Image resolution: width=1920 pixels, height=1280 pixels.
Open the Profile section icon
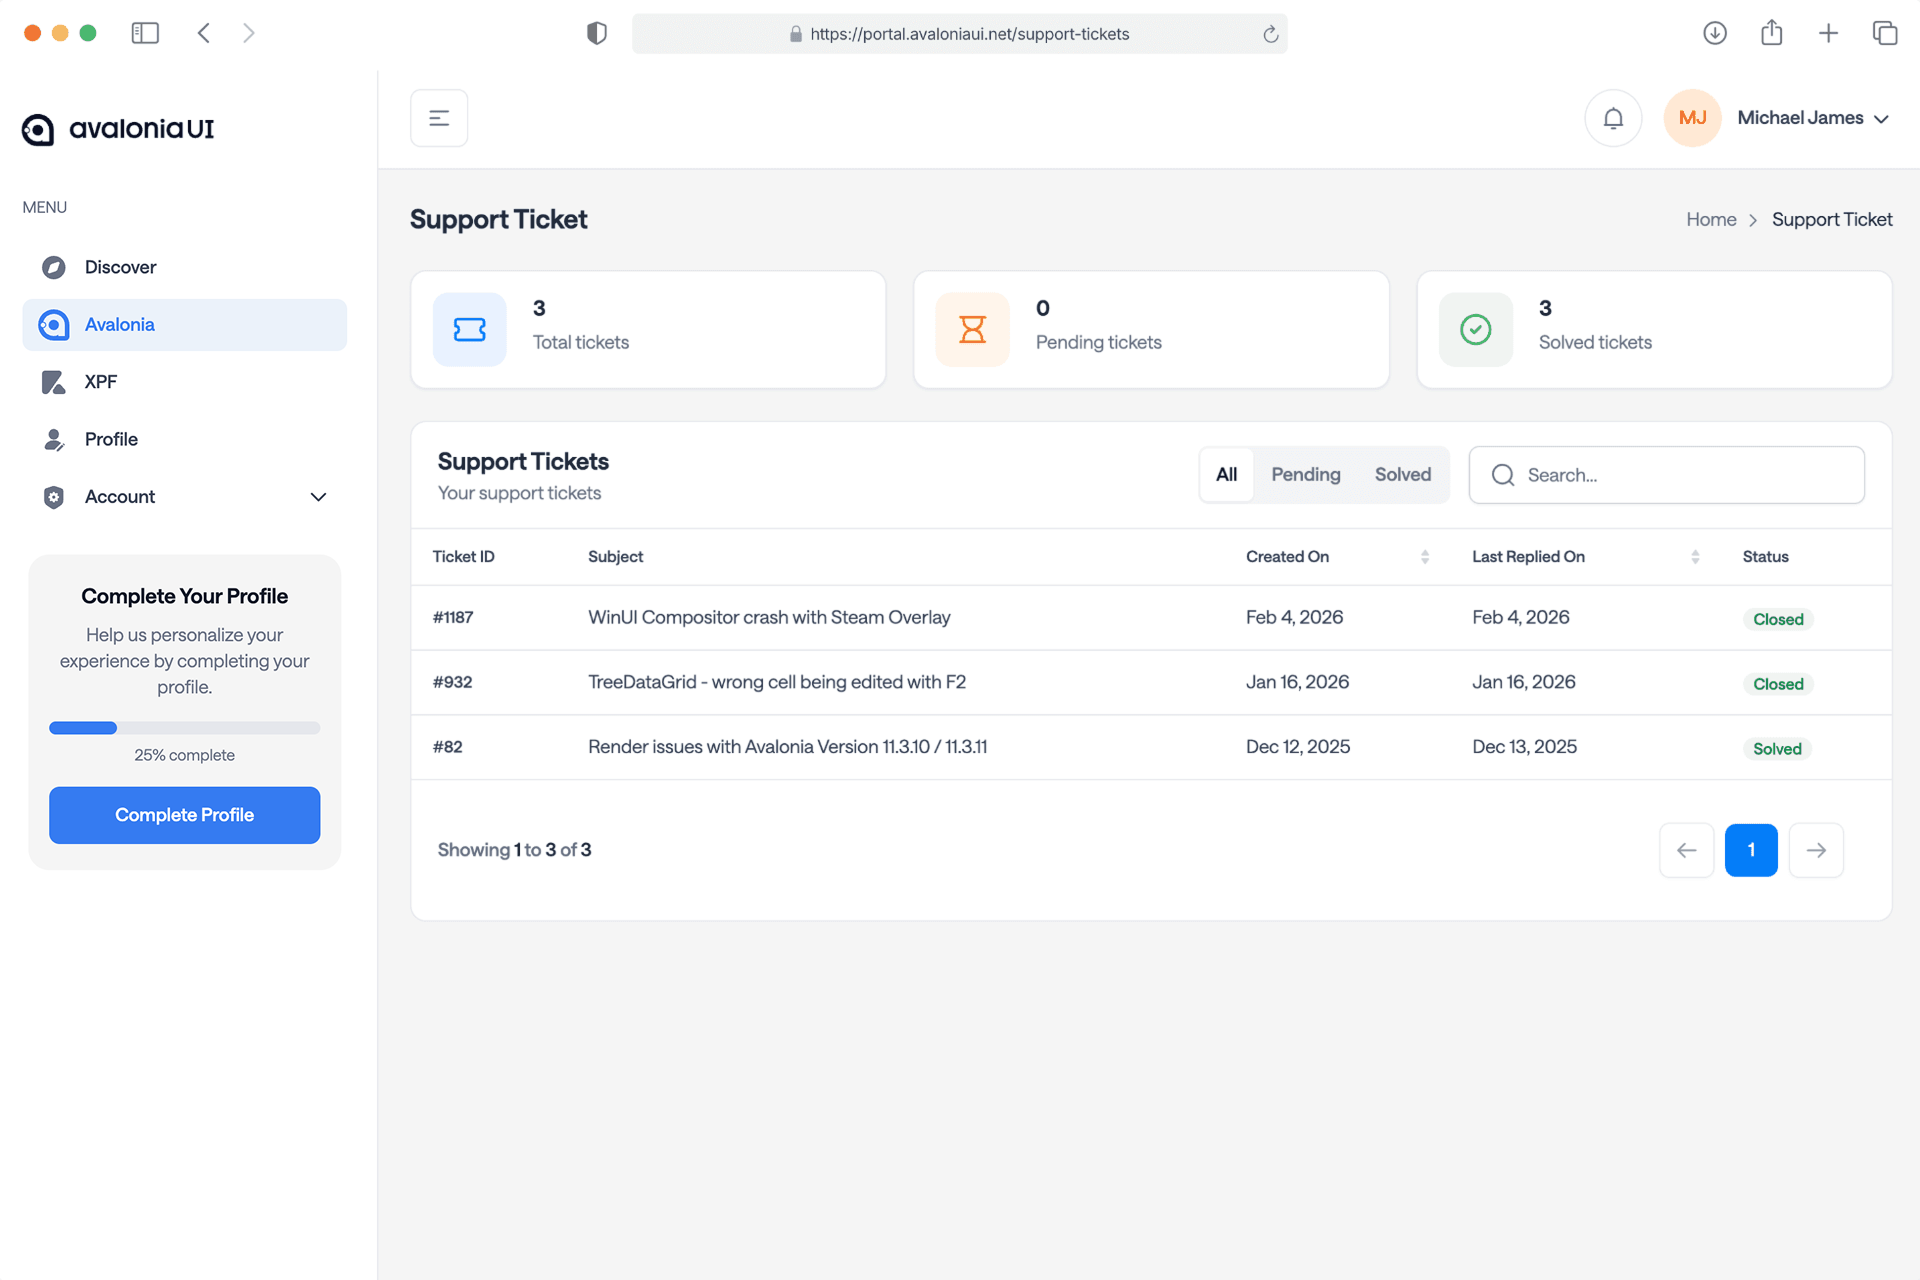click(53, 439)
